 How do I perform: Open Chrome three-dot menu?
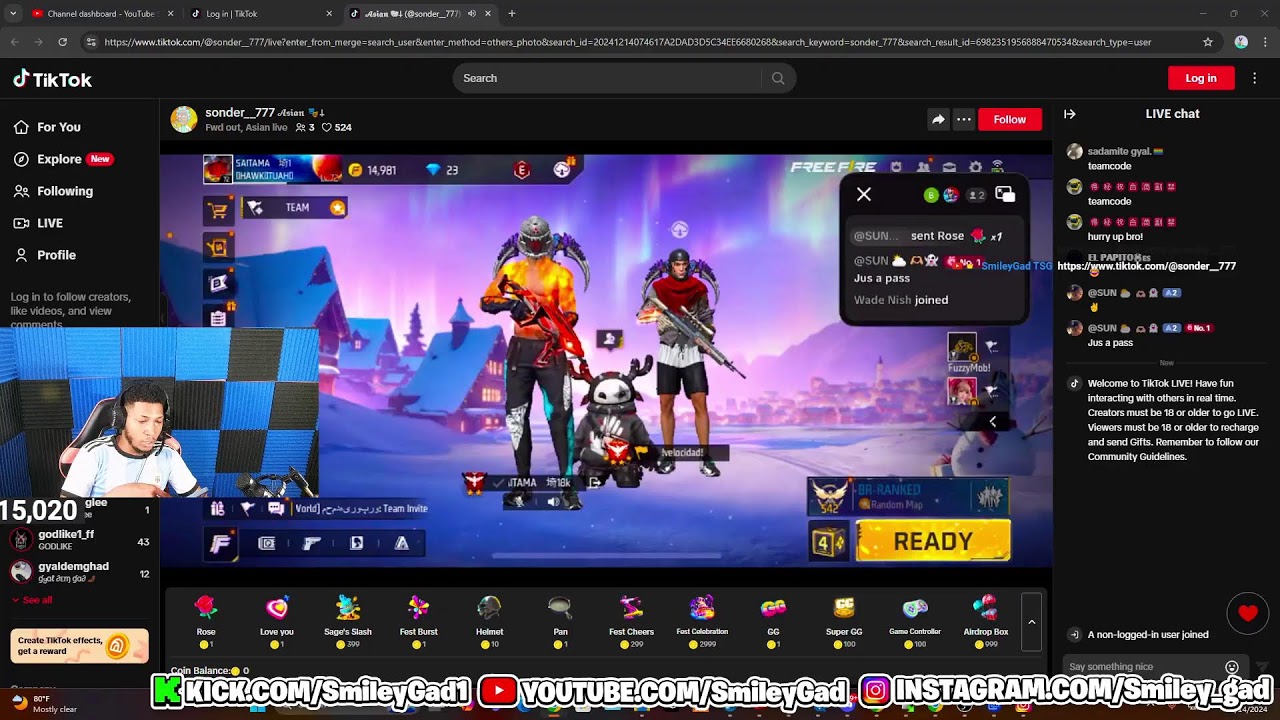(x=1264, y=42)
